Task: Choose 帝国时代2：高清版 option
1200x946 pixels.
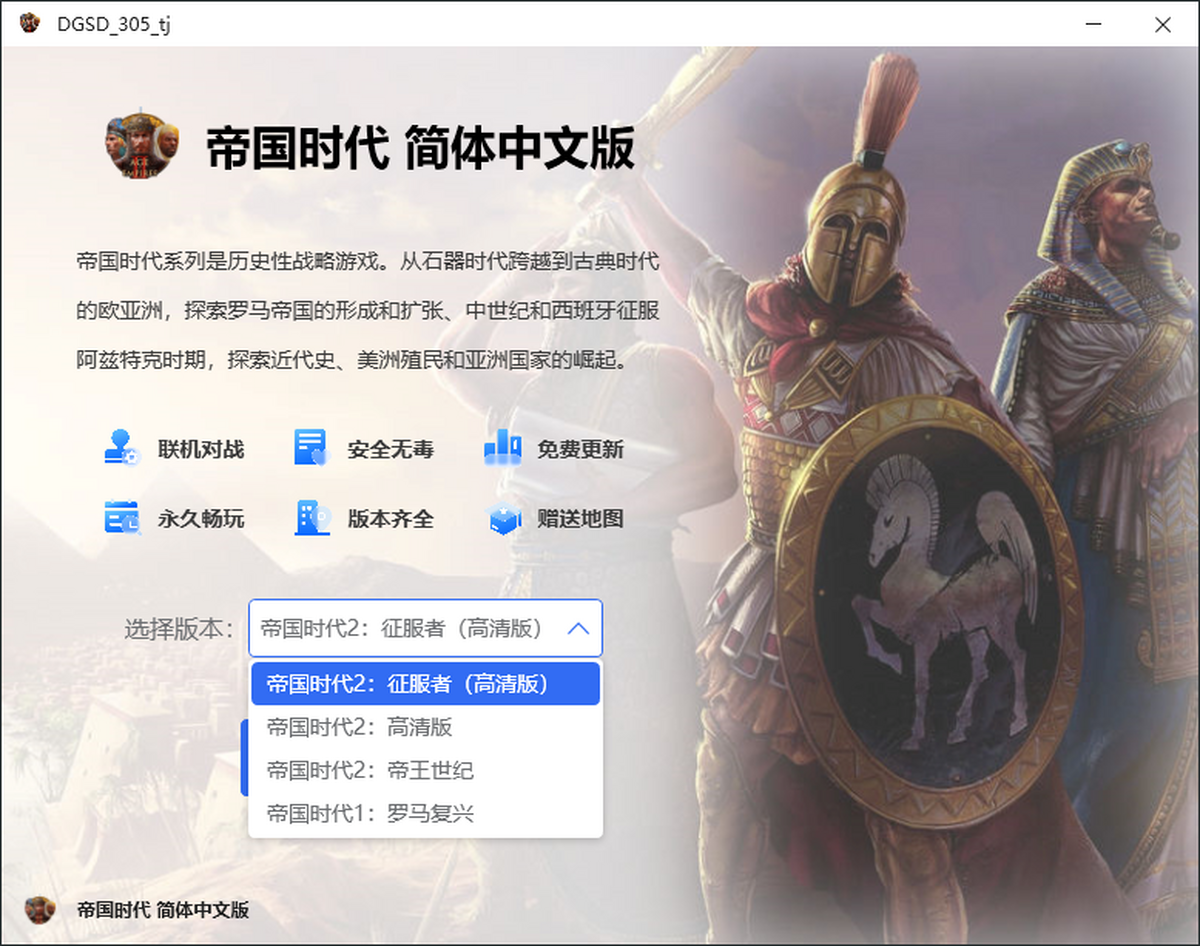Action: coord(425,727)
